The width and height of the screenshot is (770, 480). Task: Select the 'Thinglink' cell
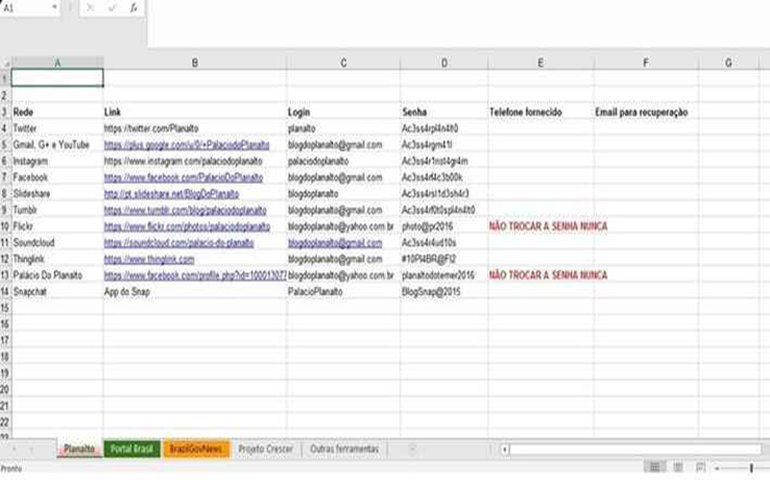[57, 259]
